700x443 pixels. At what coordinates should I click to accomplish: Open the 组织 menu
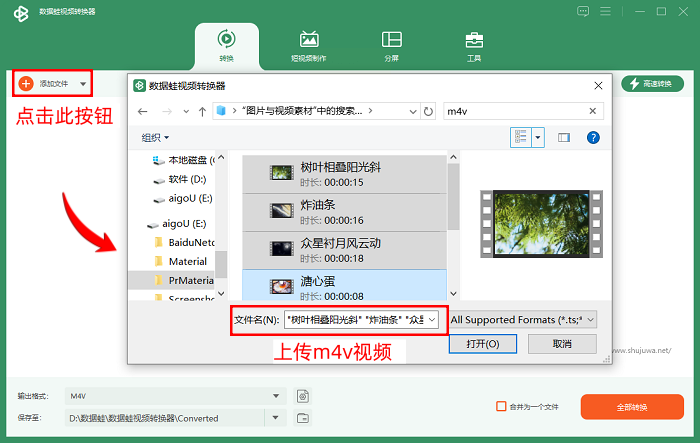tap(155, 138)
